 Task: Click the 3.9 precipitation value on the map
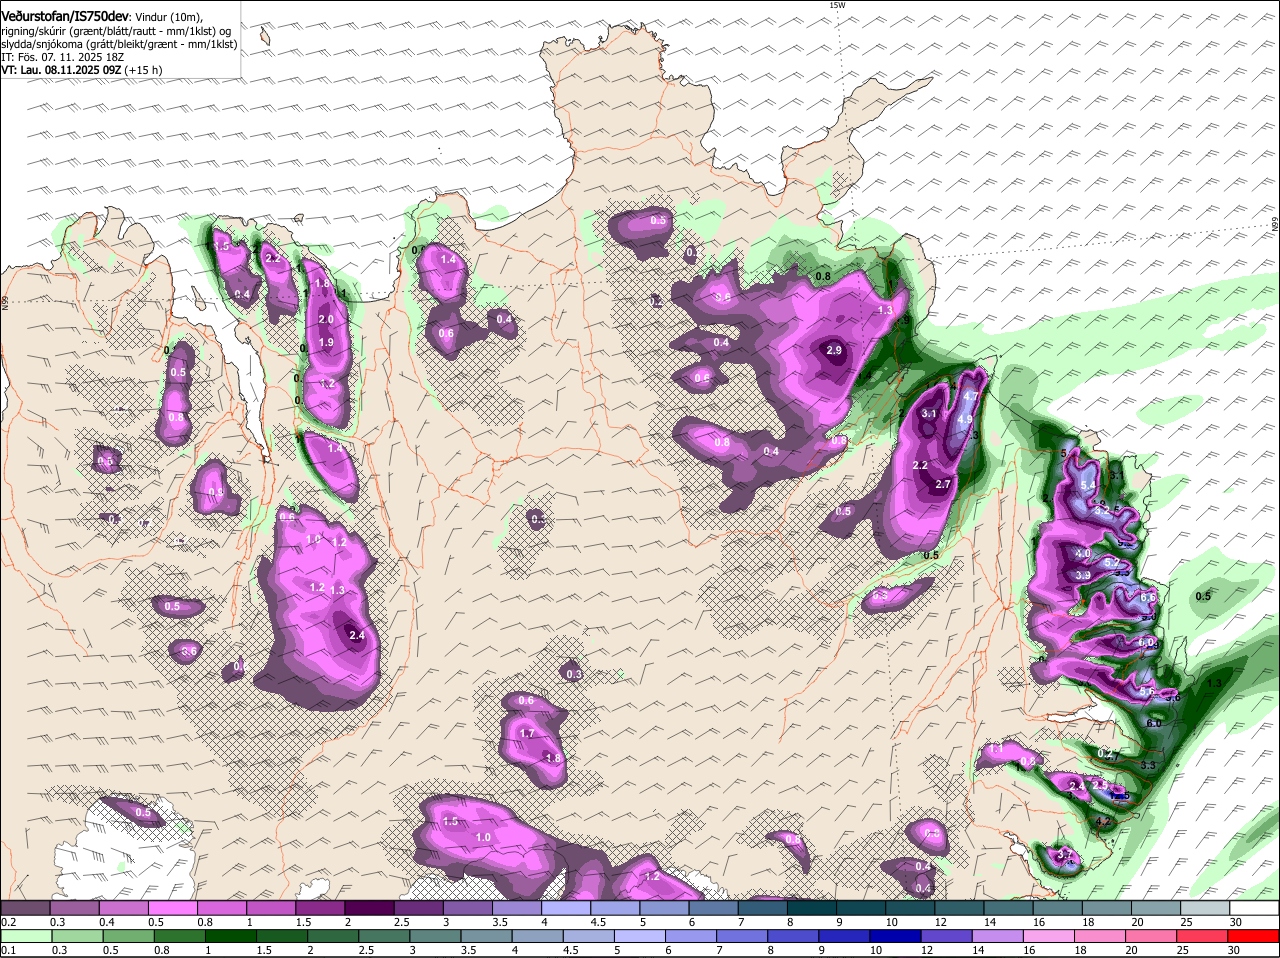[x=1083, y=576]
